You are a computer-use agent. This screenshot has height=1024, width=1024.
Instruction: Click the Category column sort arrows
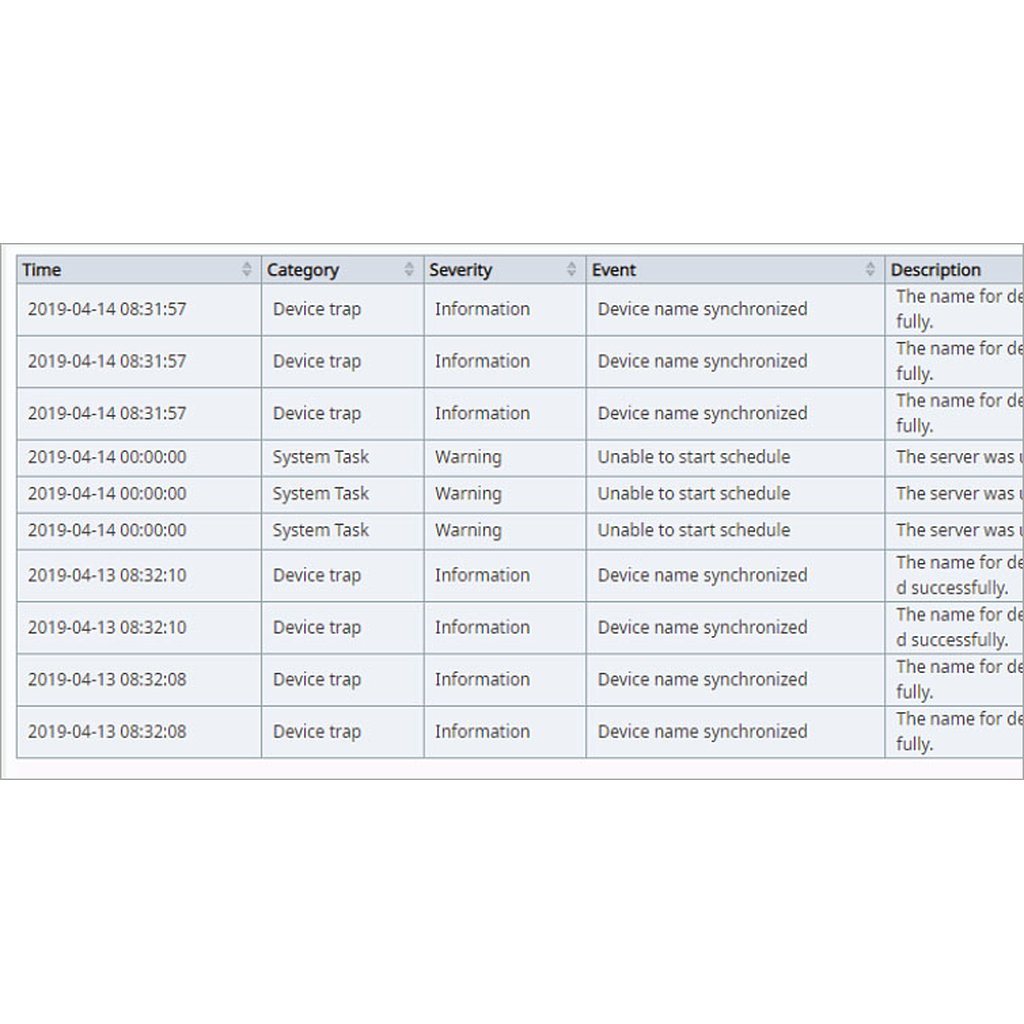coord(410,269)
